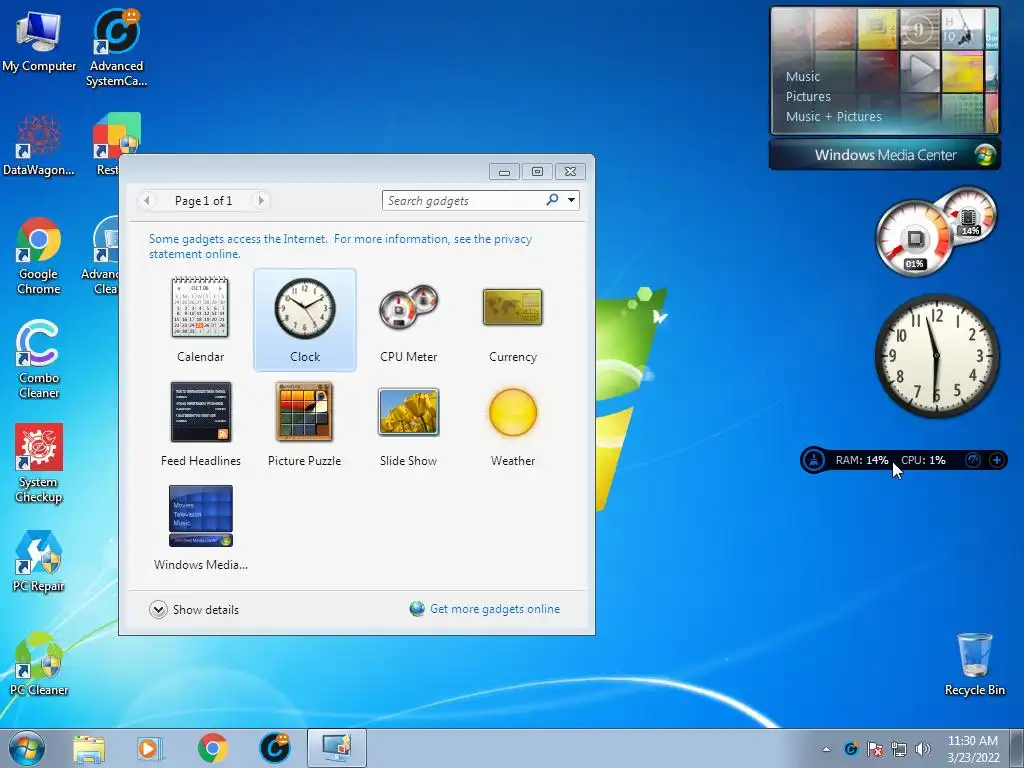Open System Checkup desktop shortcut
The image size is (1024, 768).
pos(39,464)
